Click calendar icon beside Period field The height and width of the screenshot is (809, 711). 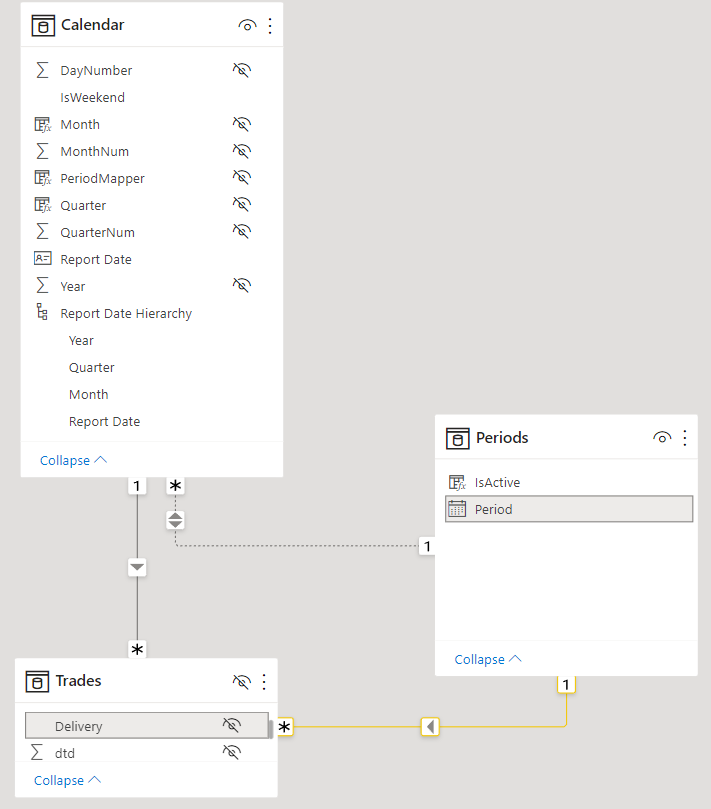[x=457, y=509]
